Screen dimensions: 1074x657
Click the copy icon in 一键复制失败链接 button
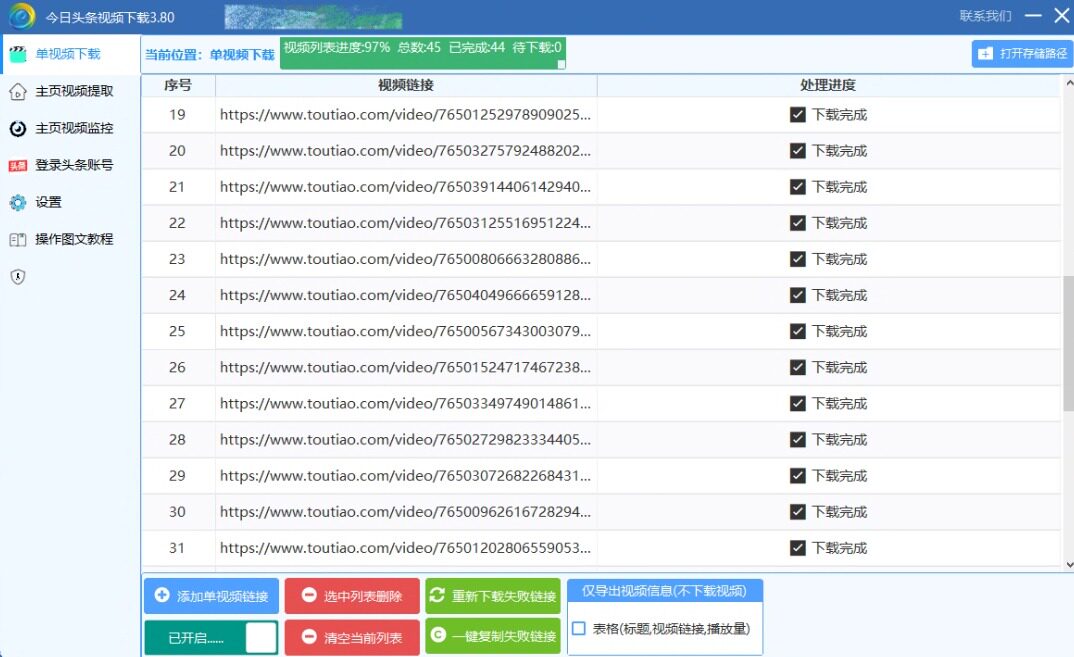click(x=438, y=635)
